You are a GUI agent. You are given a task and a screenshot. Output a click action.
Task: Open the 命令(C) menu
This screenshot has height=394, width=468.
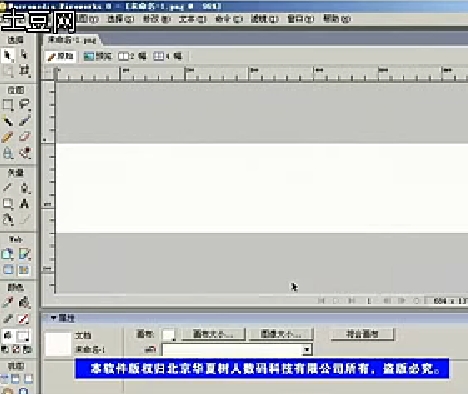(229, 19)
